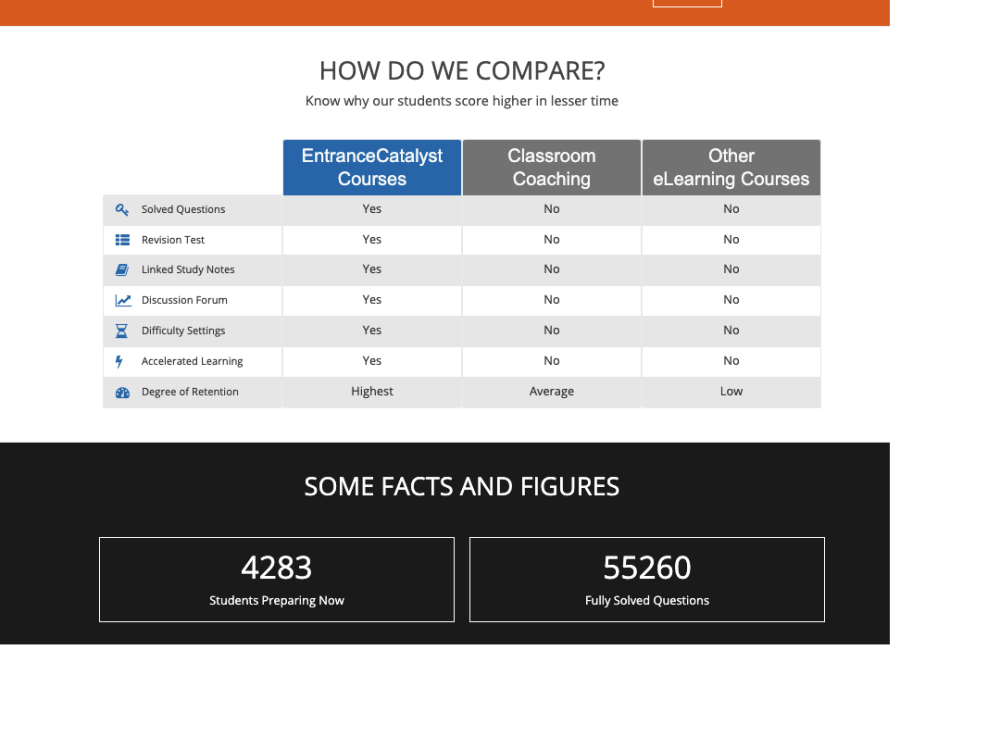The height and width of the screenshot is (750, 1000).
Task: Click the SOME FACTS AND FIGURES heading
Action: pyautogui.click(x=462, y=487)
